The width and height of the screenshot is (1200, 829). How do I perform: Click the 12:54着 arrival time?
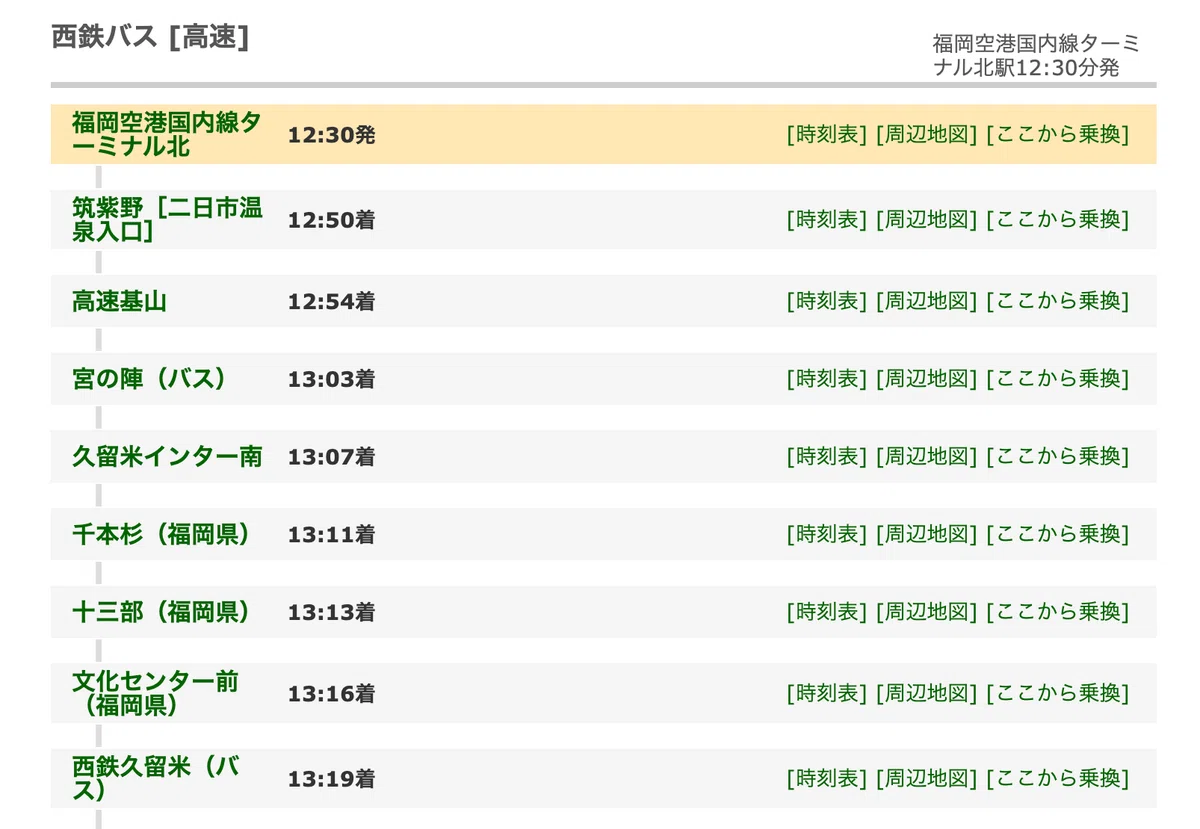click(x=331, y=301)
